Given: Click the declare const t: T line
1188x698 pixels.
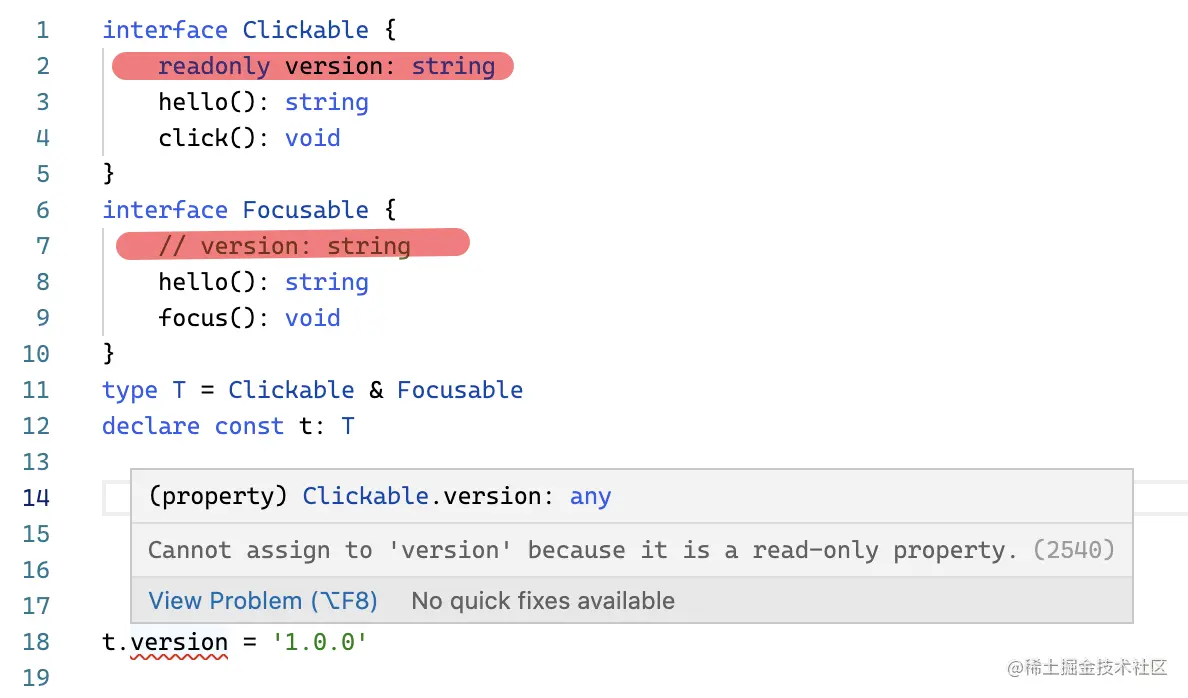Looking at the screenshot, I should [227, 426].
